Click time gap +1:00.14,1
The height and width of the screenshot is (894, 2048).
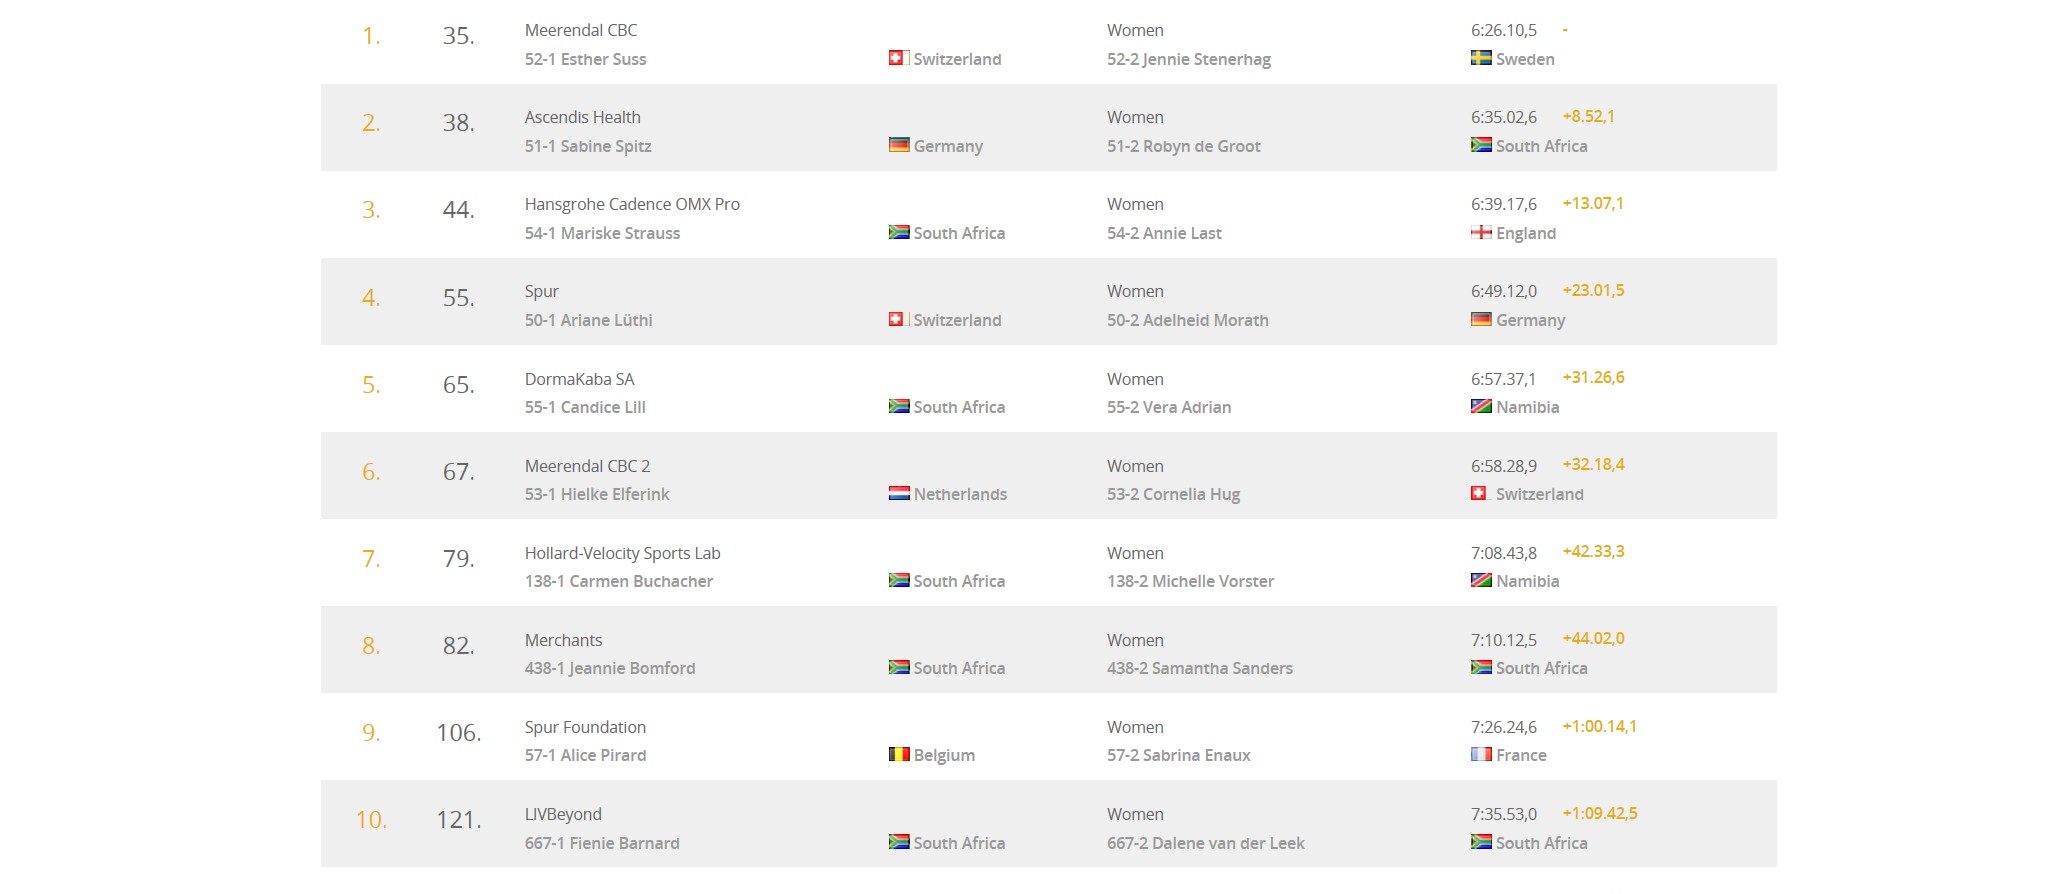point(1599,726)
